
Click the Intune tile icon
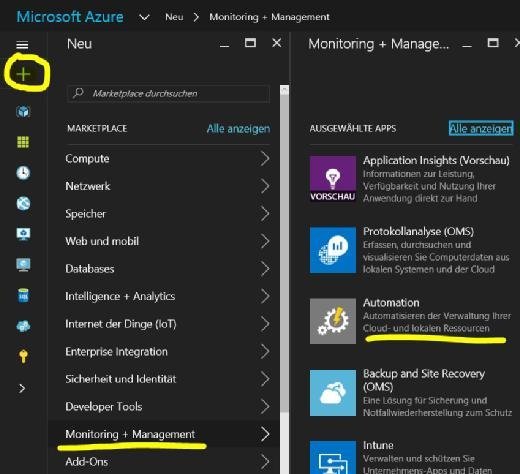(x=333, y=457)
